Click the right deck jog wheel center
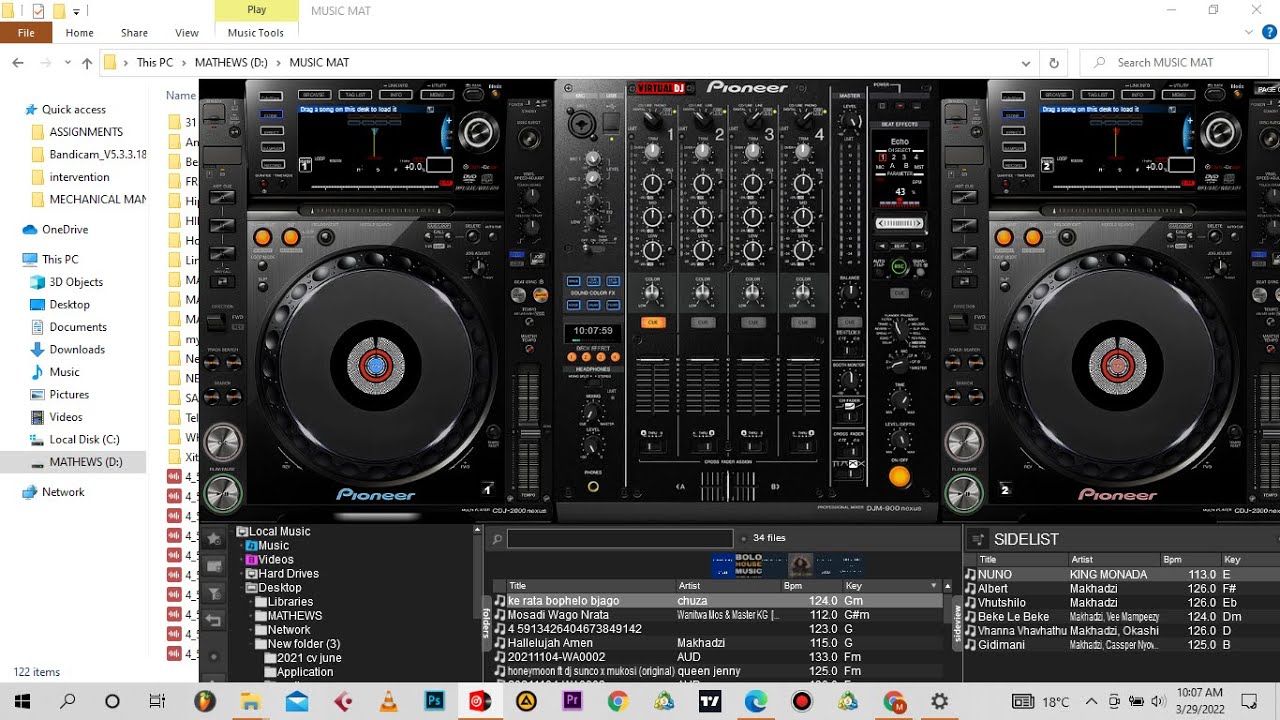 point(1117,367)
